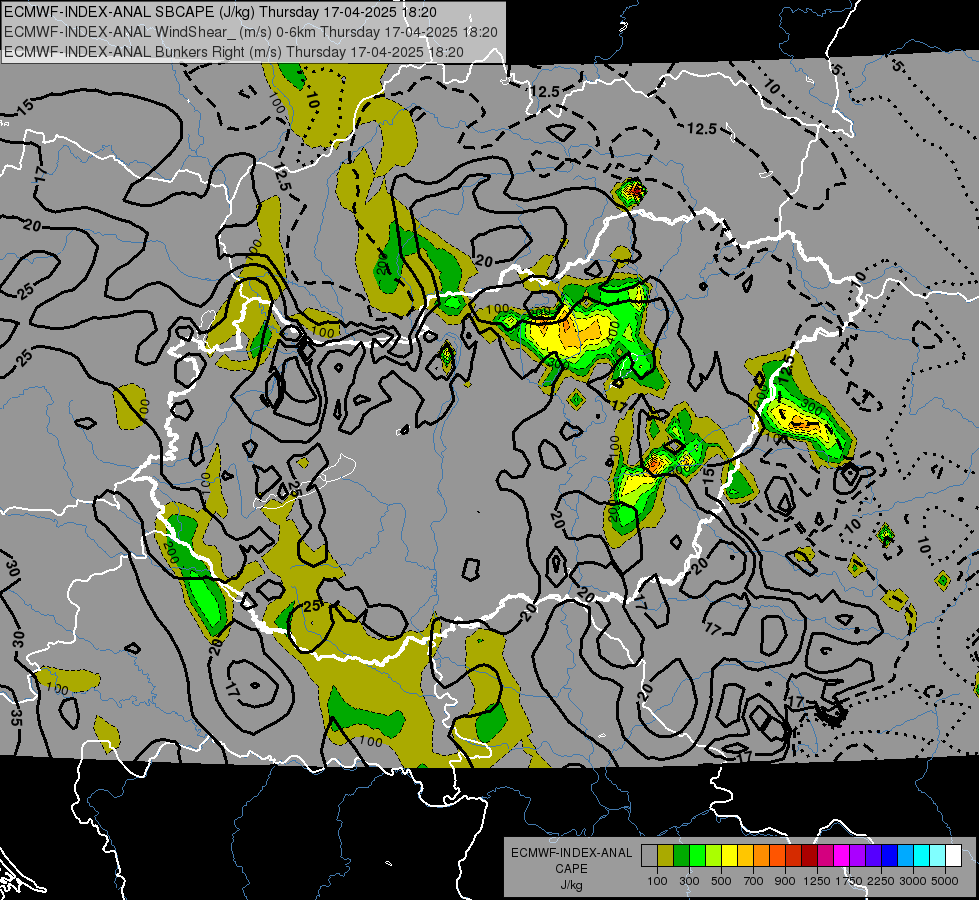Image resolution: width=979 pixels, height=900 pixels.
Task: Click the legend label 300
Action: click(689, 881)
